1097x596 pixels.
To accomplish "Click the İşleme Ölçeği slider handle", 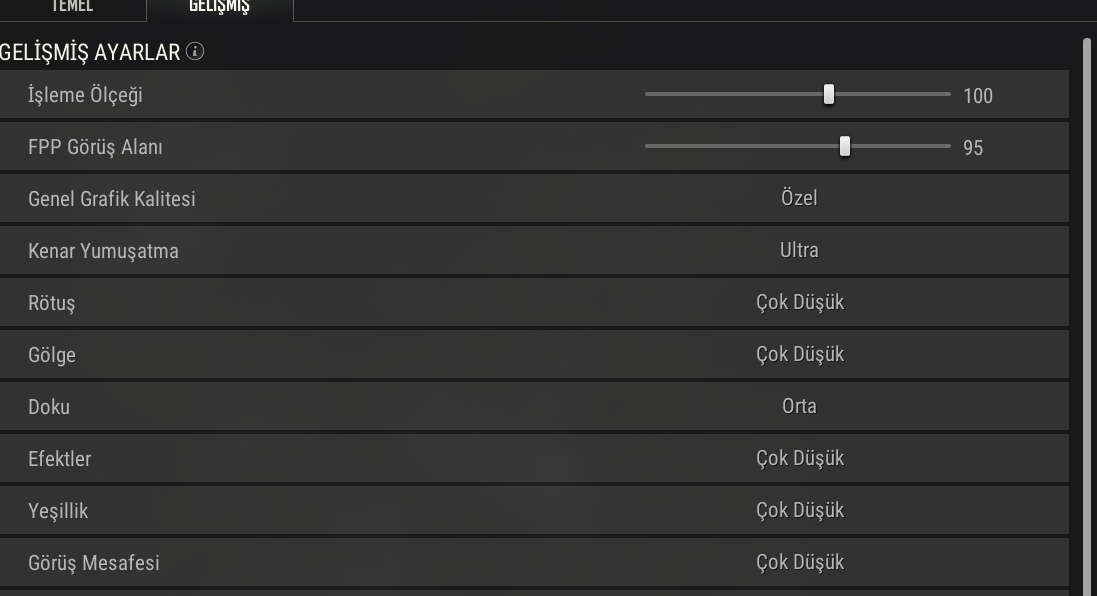I will click(829, 95).
